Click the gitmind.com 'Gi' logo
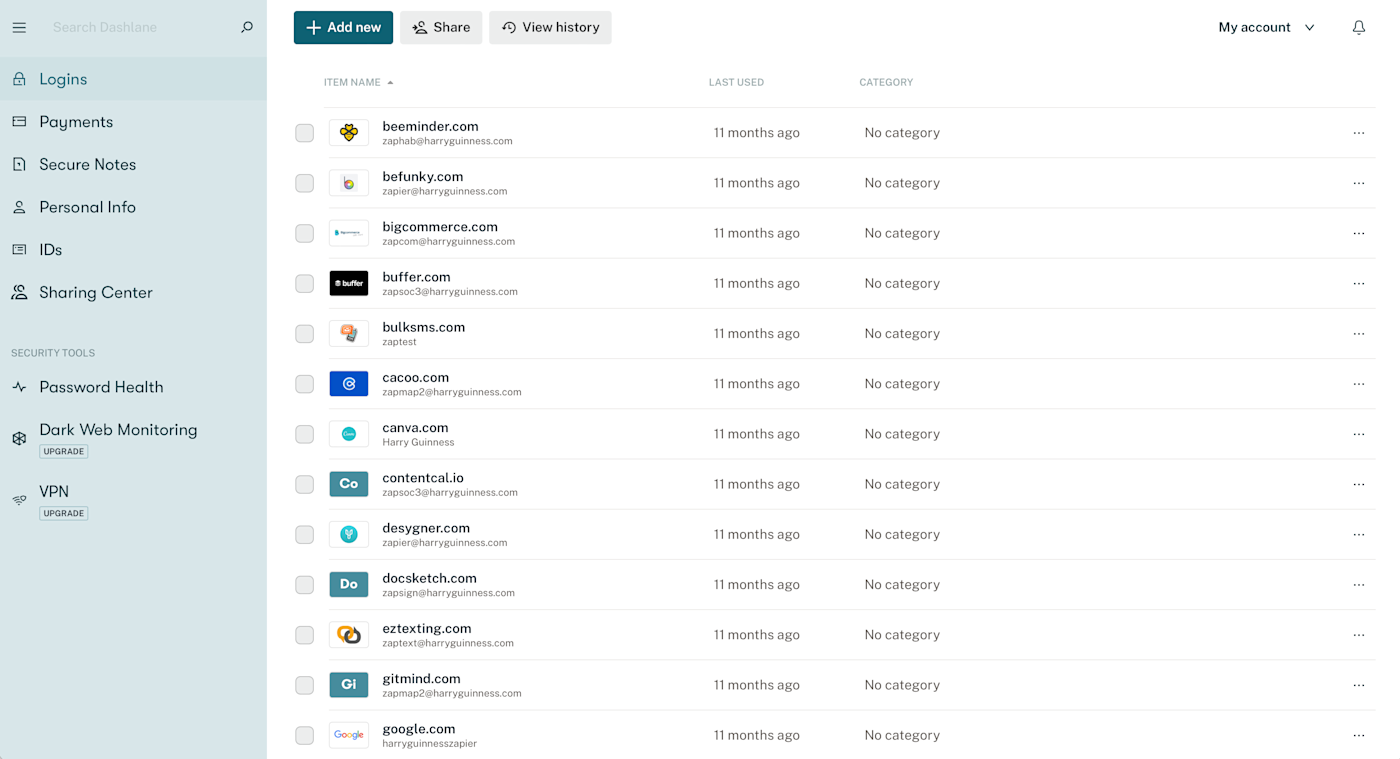1400x759 pixels. pos(349,685)
